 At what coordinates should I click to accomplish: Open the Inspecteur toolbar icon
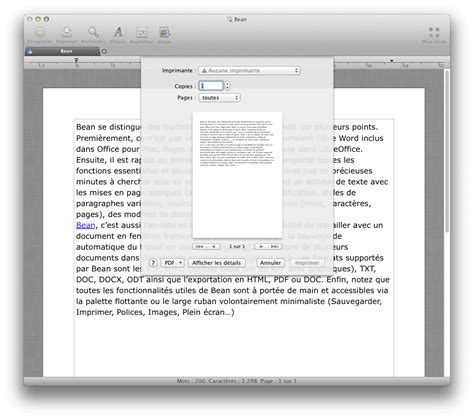tap(142, 33)
